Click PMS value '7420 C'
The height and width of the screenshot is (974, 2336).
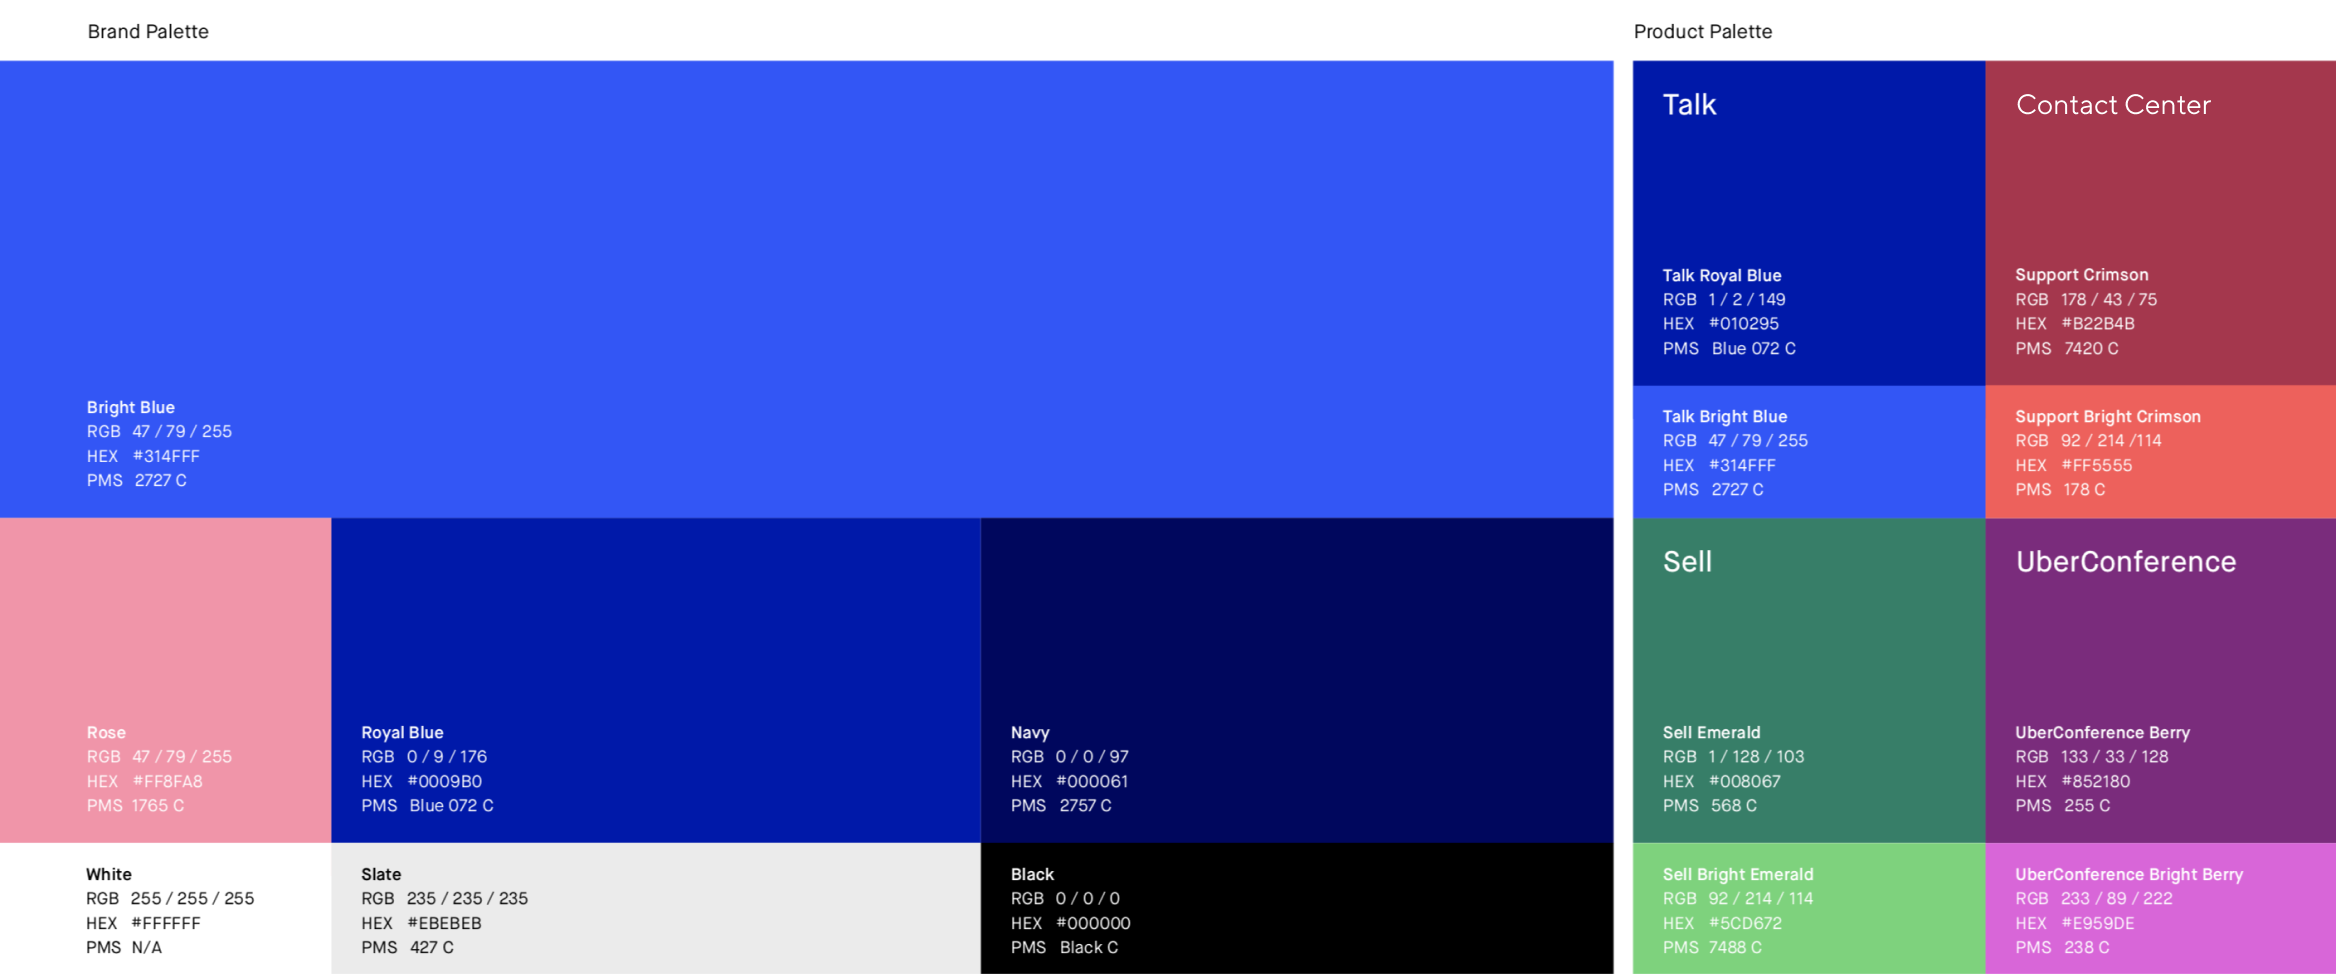(x=2092, y=349)
